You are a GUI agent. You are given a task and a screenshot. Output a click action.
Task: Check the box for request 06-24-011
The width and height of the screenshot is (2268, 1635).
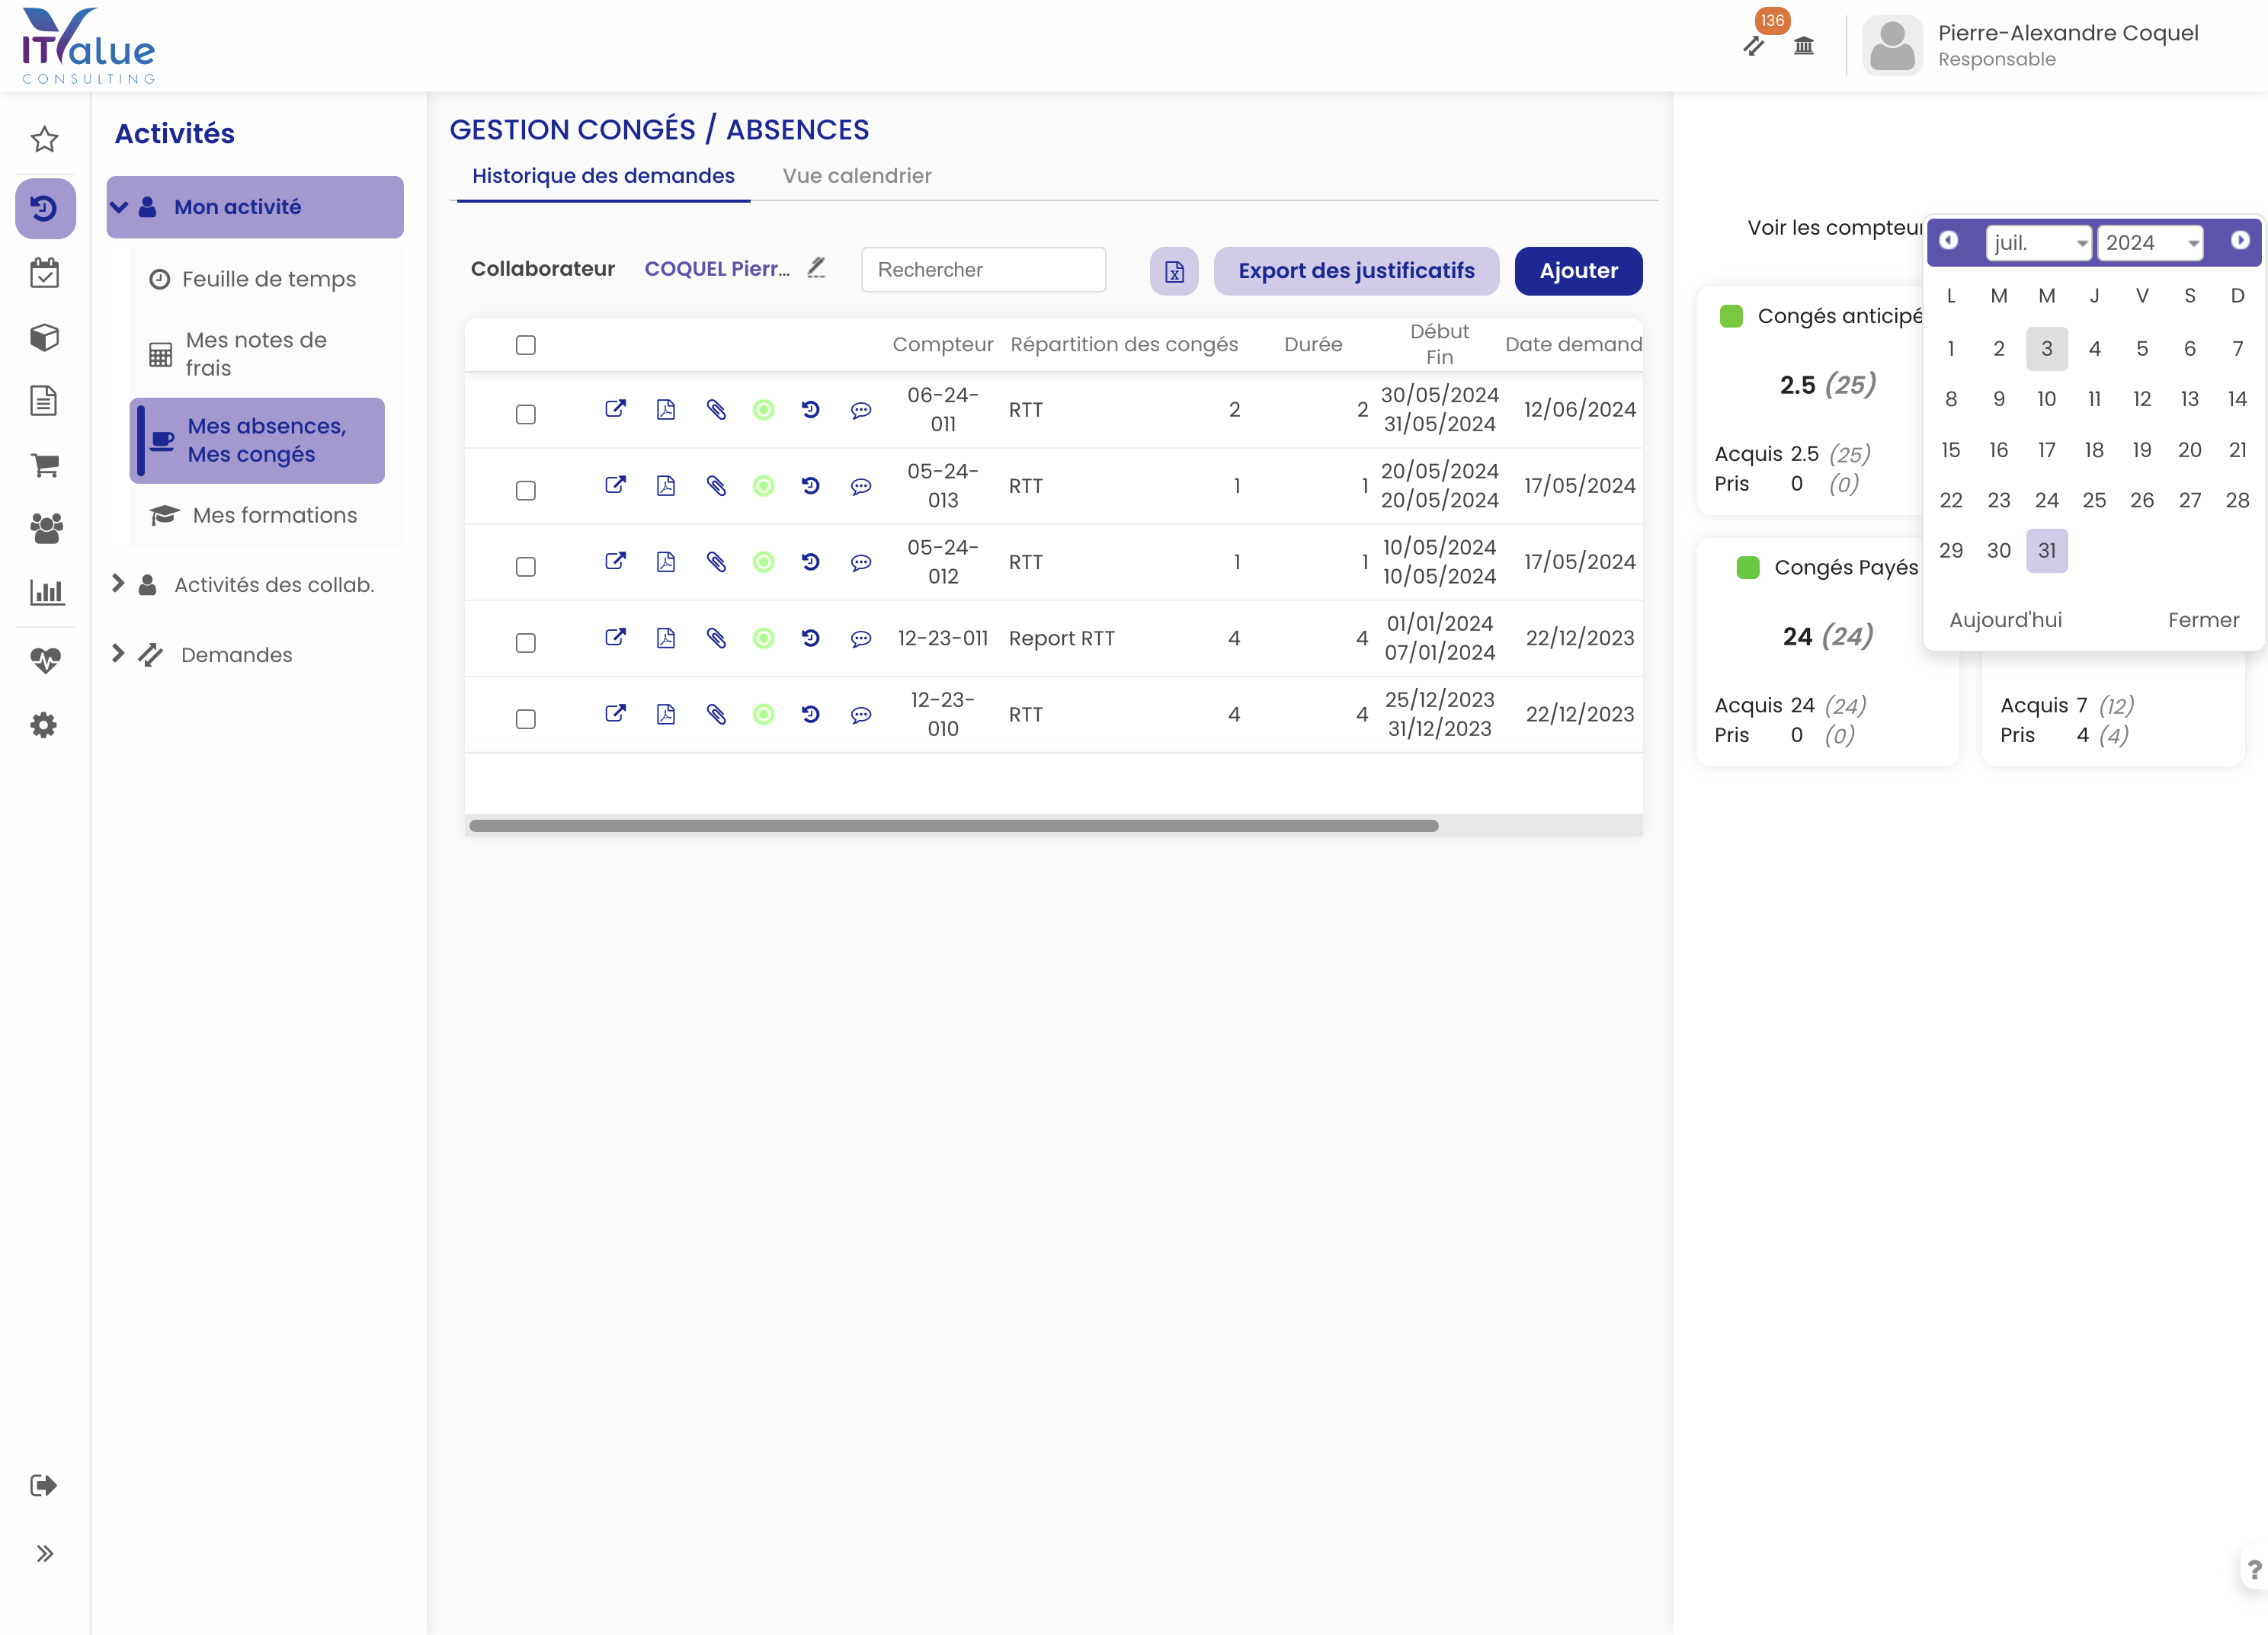(526, 414)
